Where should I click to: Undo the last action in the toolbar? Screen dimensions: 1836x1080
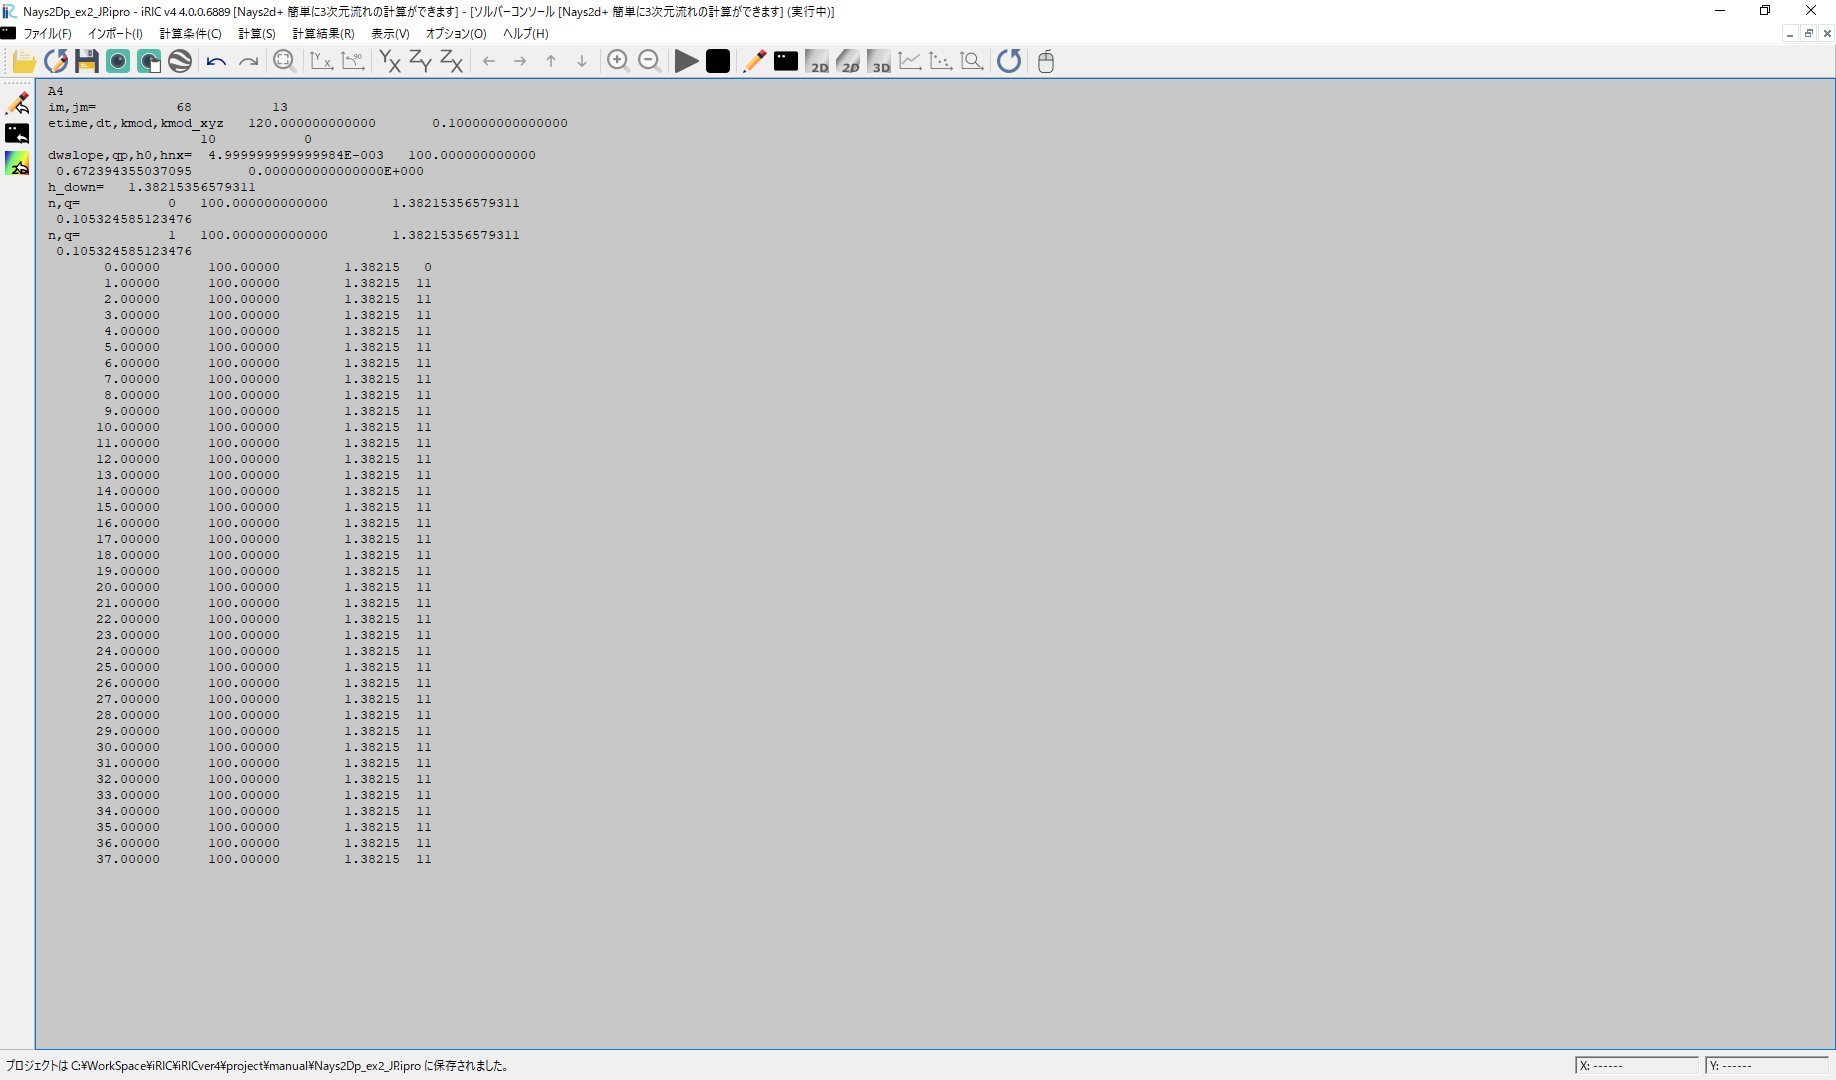point(216,62)
